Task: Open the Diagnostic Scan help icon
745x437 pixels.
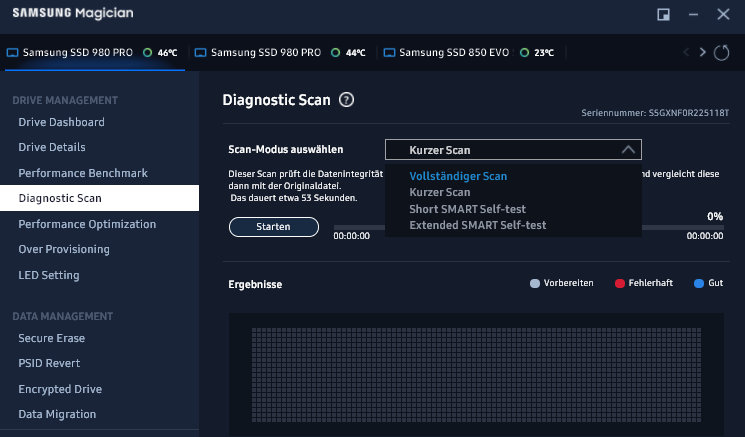Action: (x=346, y=100)
